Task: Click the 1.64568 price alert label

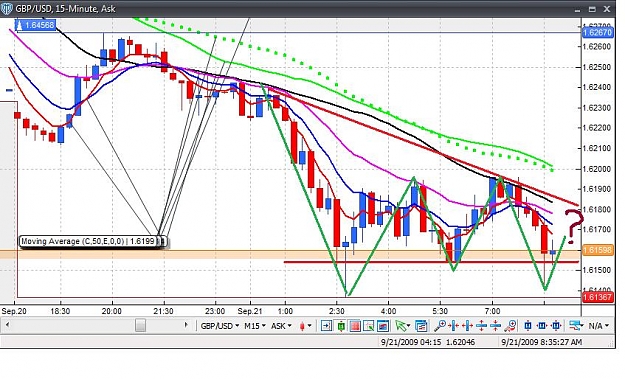Action: click(x=35, y=25)
